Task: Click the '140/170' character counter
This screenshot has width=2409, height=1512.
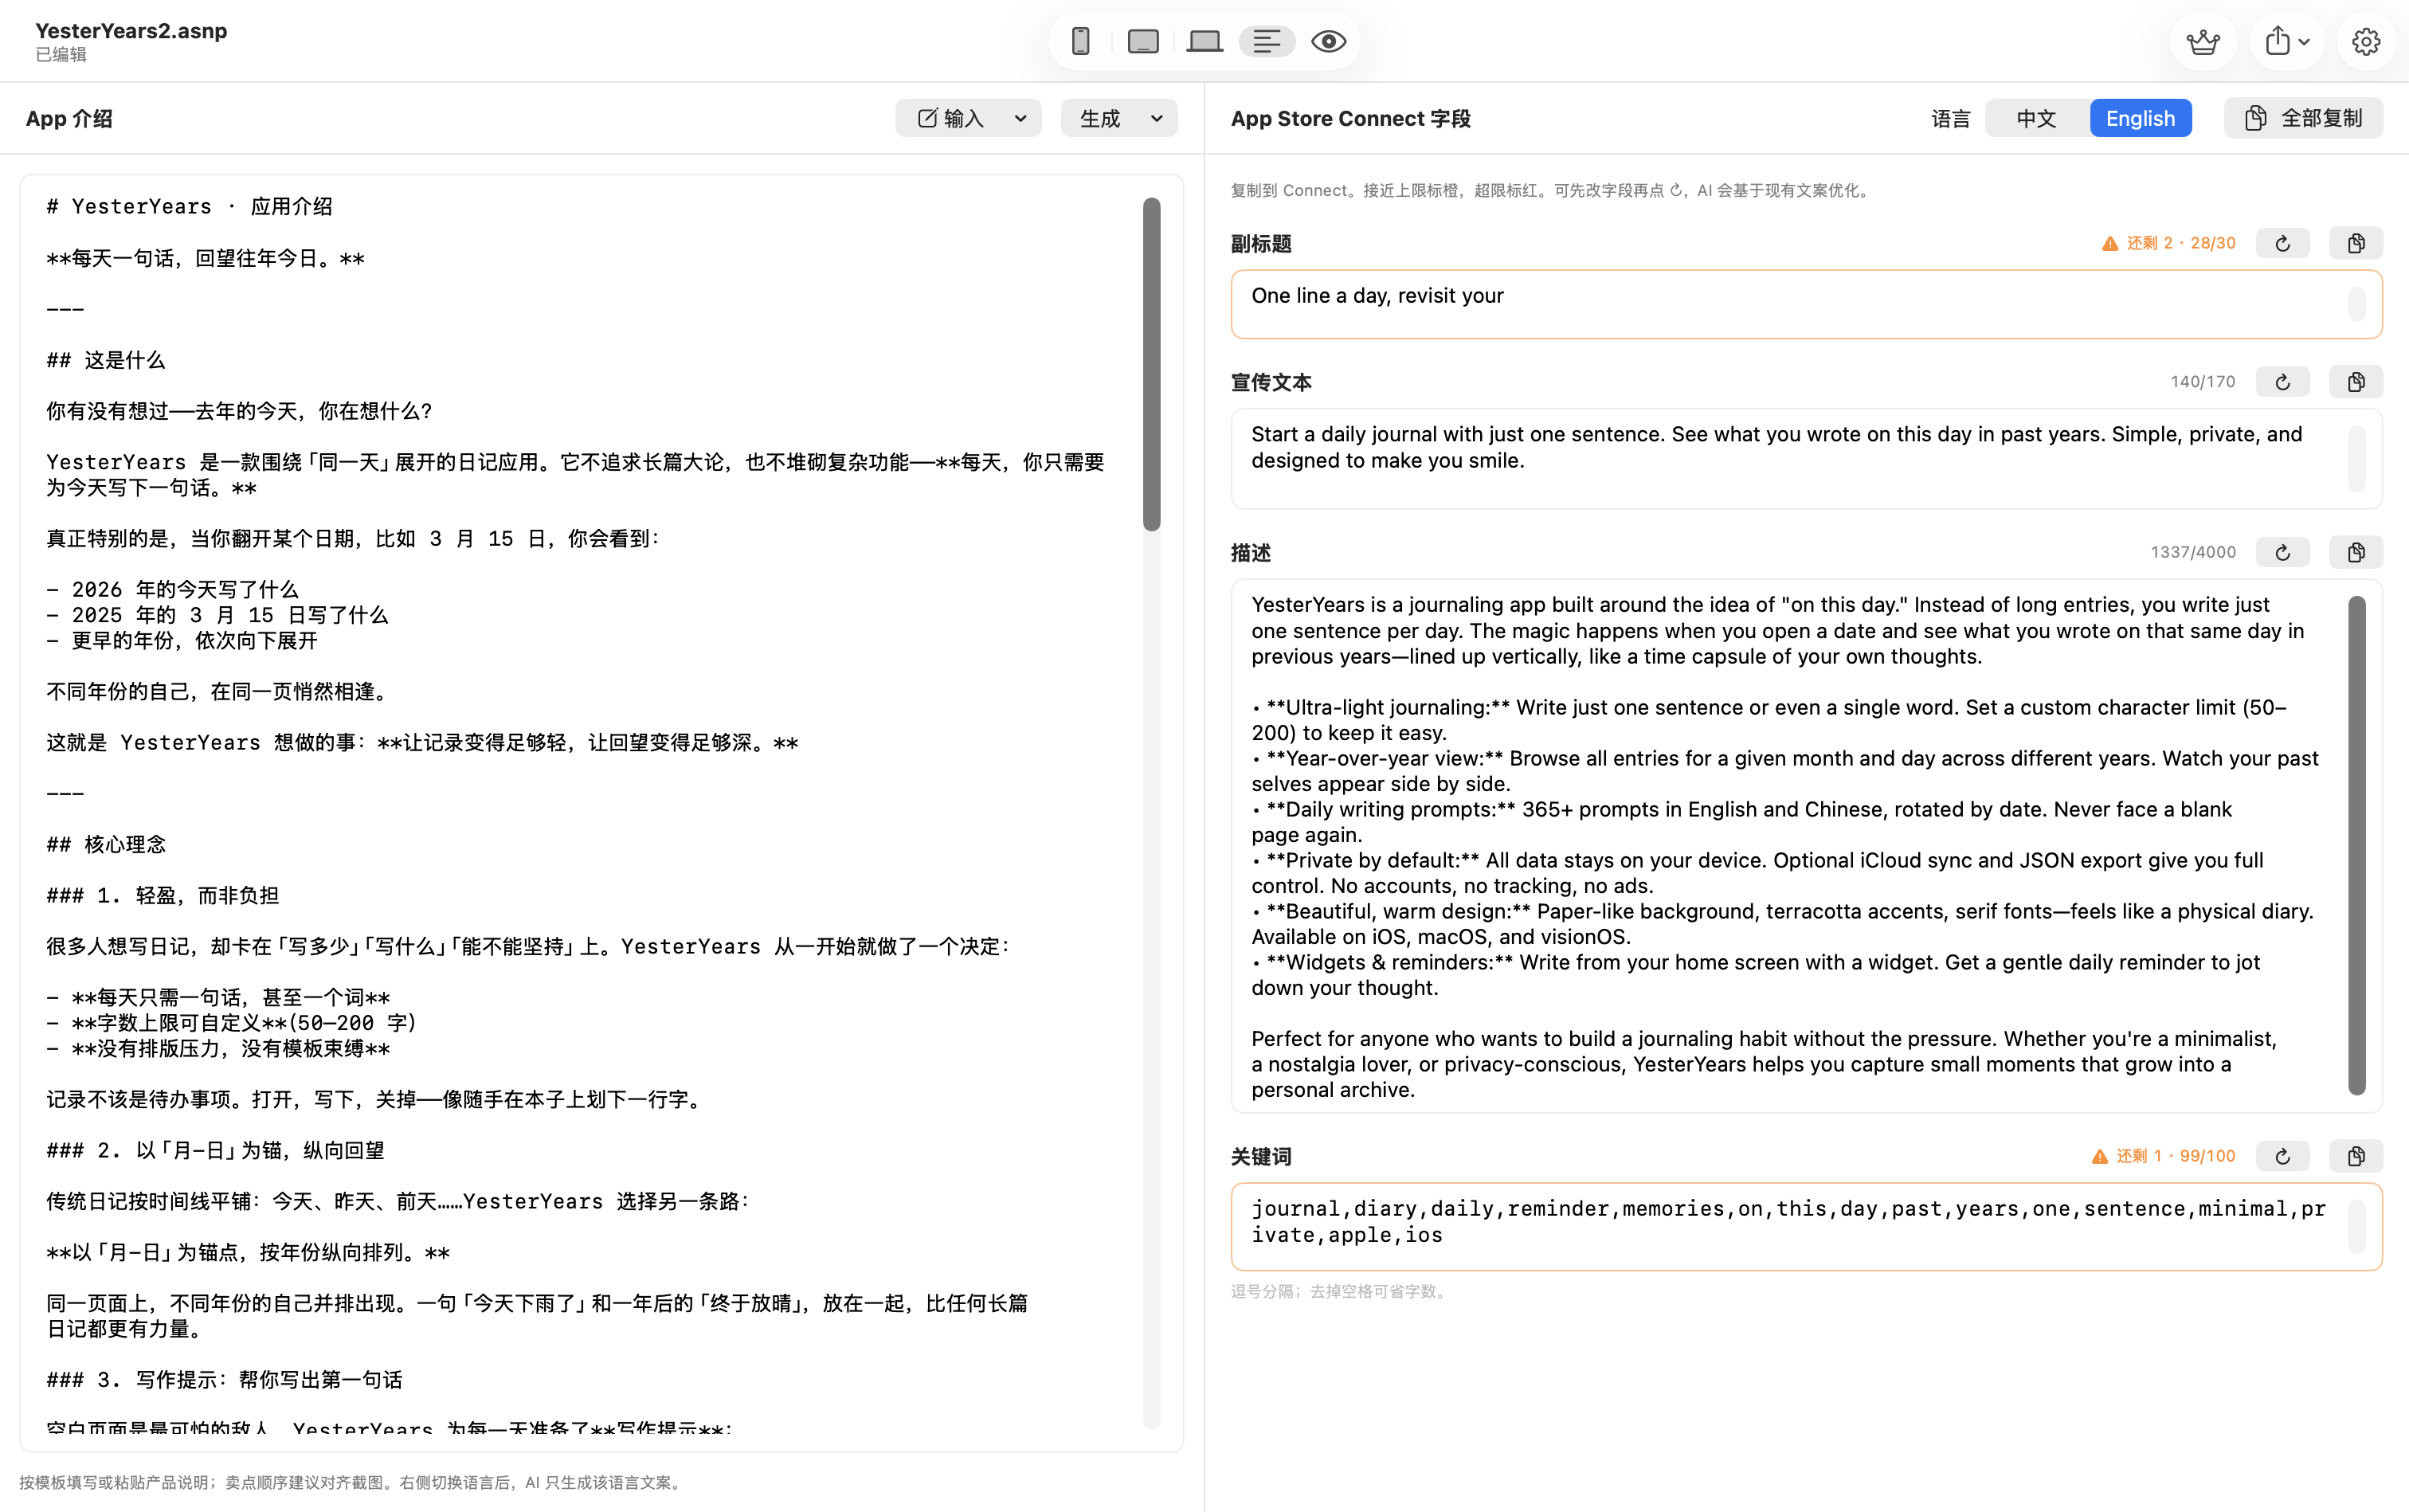Action: [x=2203, y=382]
